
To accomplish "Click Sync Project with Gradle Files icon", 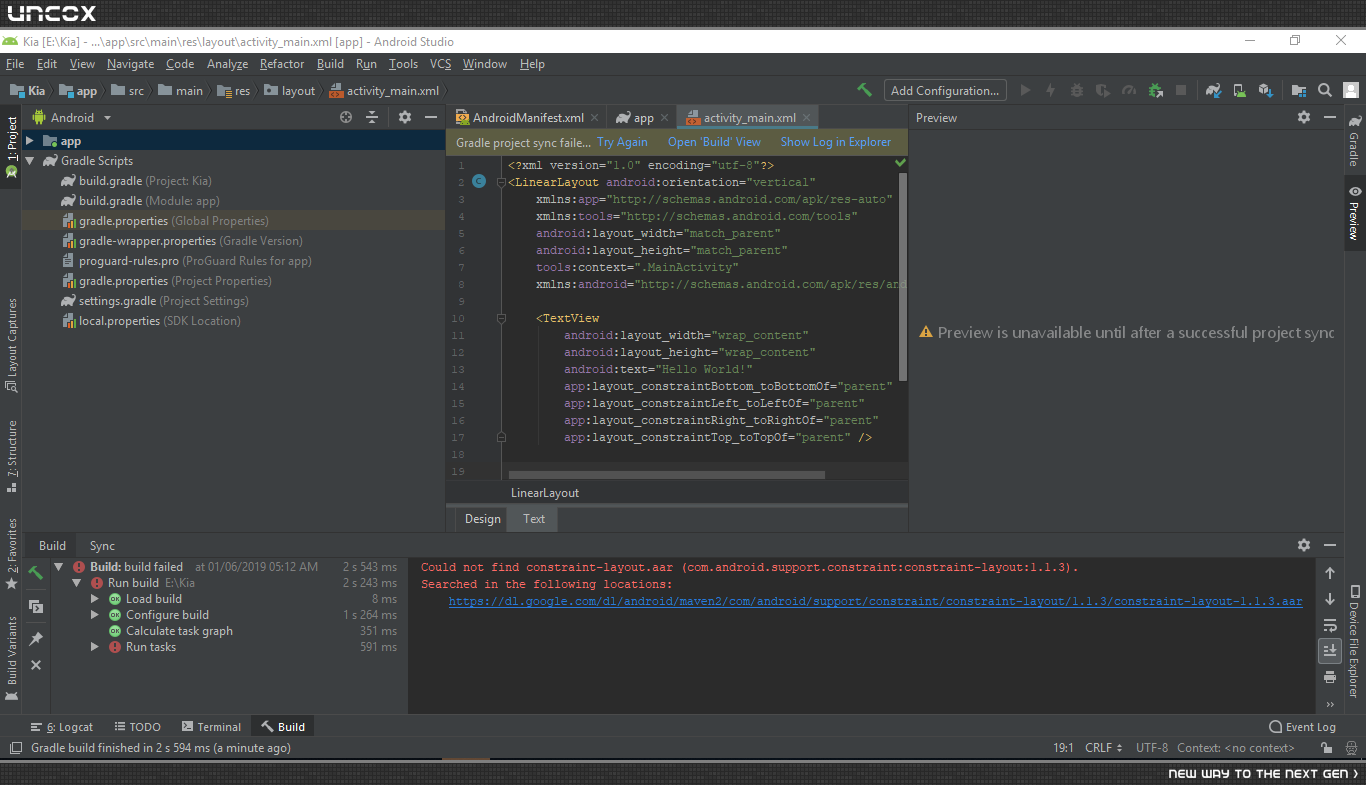I will 1213,90.
